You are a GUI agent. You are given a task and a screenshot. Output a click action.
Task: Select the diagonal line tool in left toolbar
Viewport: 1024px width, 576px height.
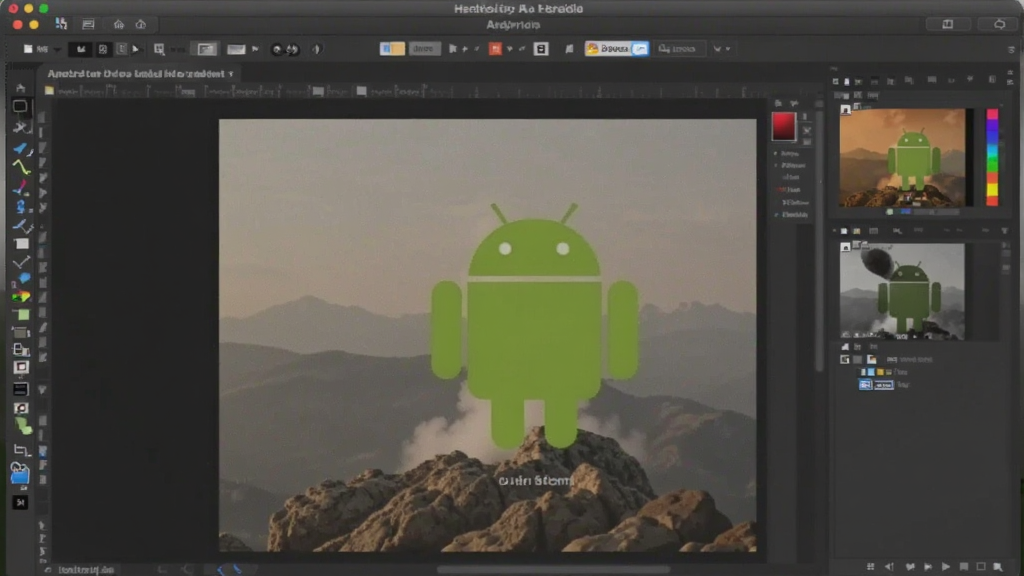[x=21, y=262]
